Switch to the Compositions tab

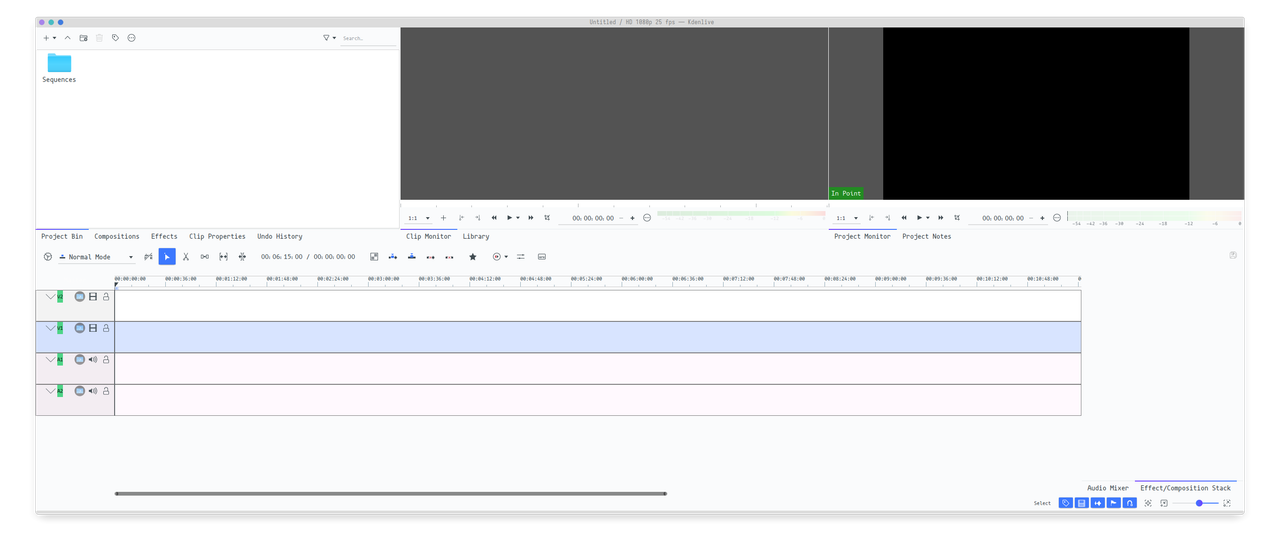pos(117,236)
